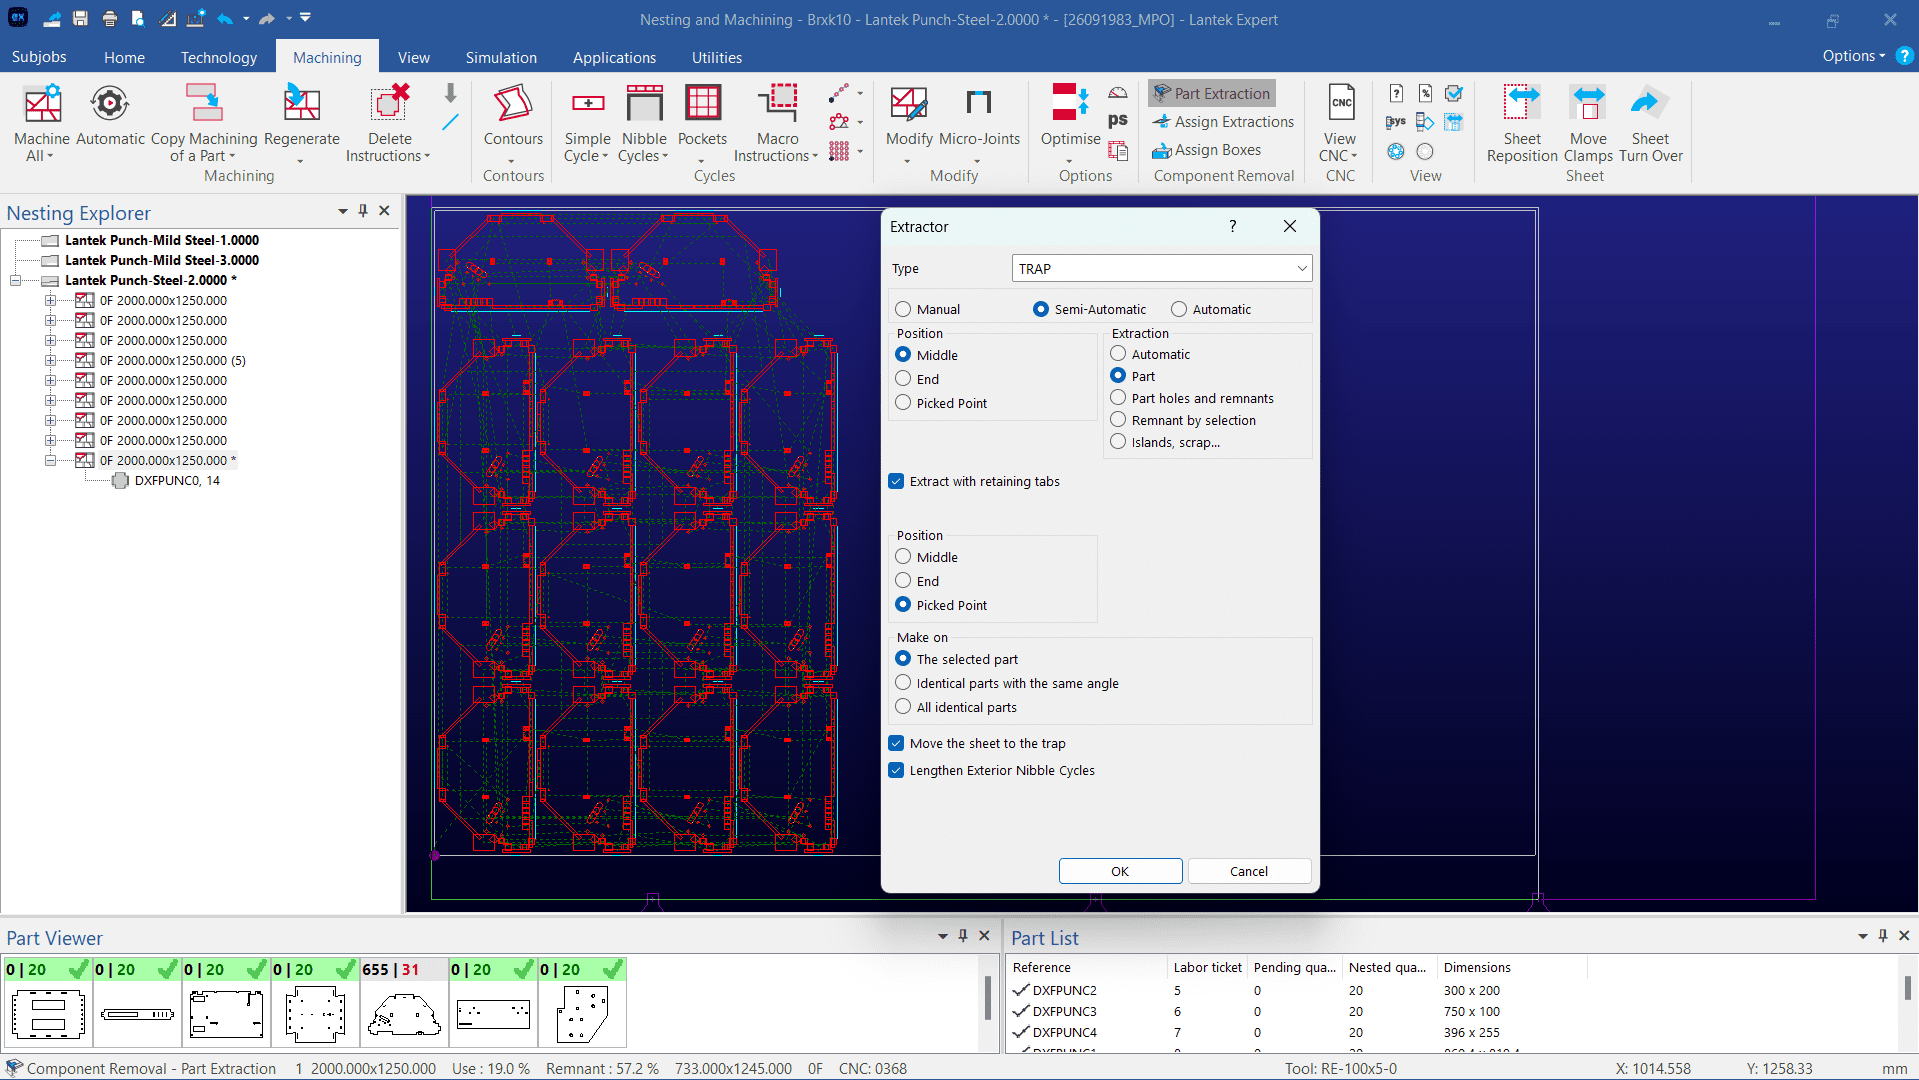Select the Regenerate machining icon
Viewport: 1919px width, 1080px height.
(301, 105)
